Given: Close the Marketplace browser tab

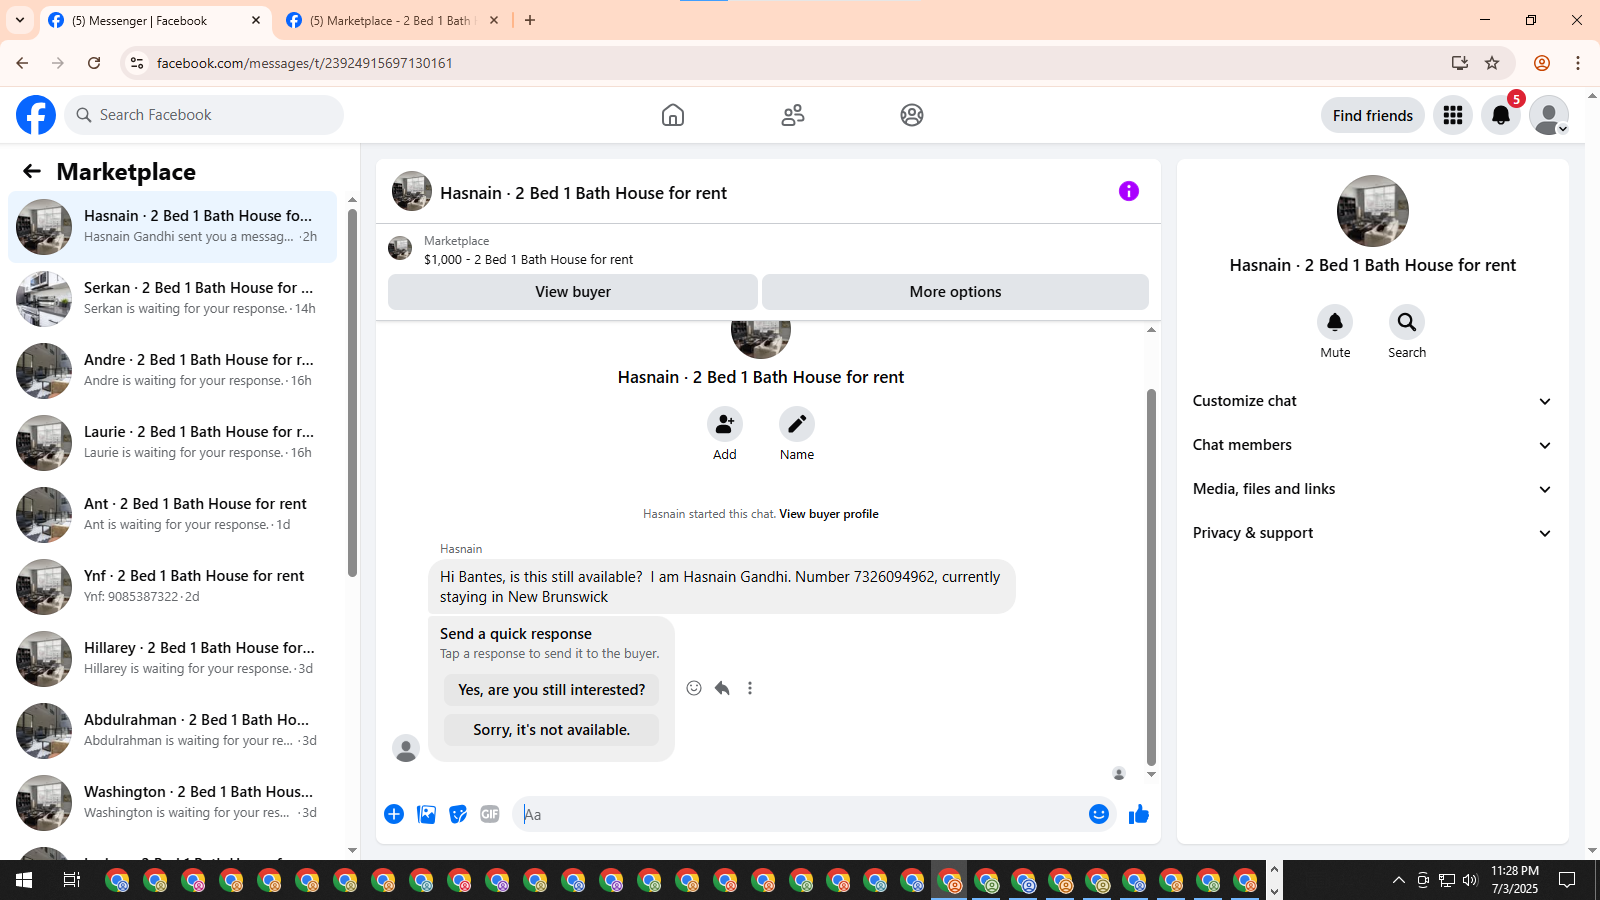Looking at the screenshot, I should click(x=494, y=20).
